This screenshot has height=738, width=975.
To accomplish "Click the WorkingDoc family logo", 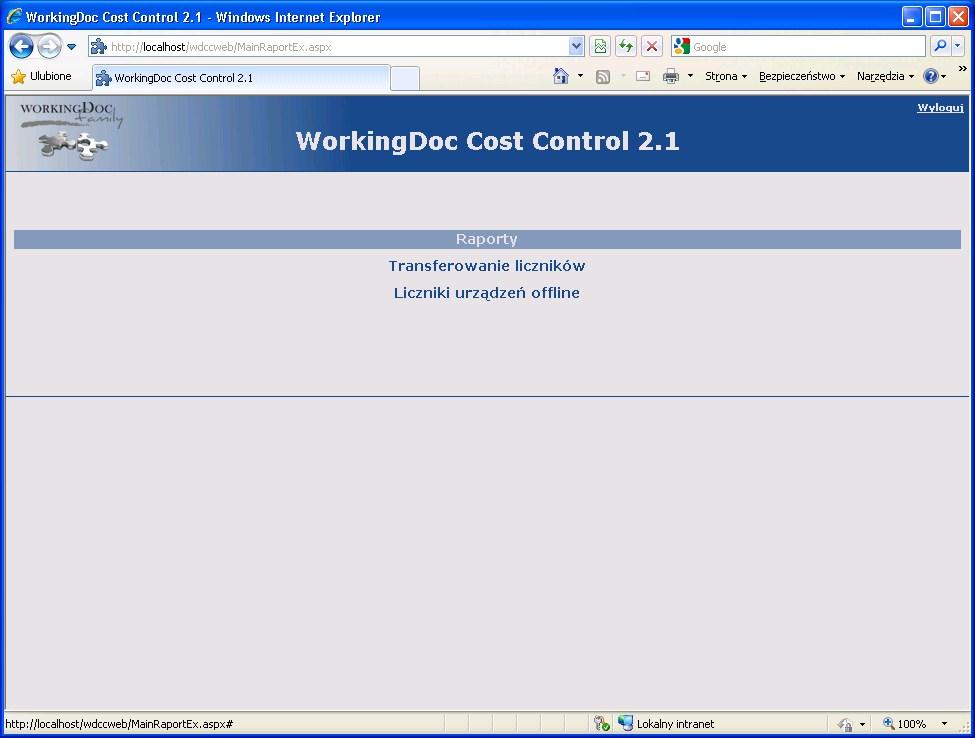I will pos(72,131).
